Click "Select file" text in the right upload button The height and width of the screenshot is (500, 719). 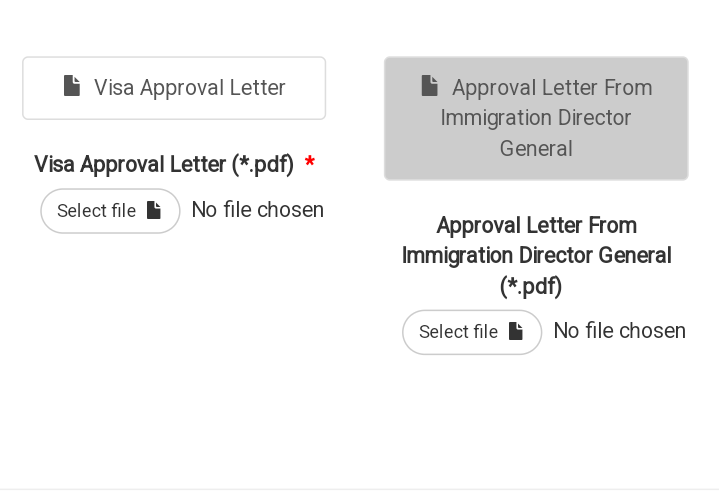click(x=458, y=332)
